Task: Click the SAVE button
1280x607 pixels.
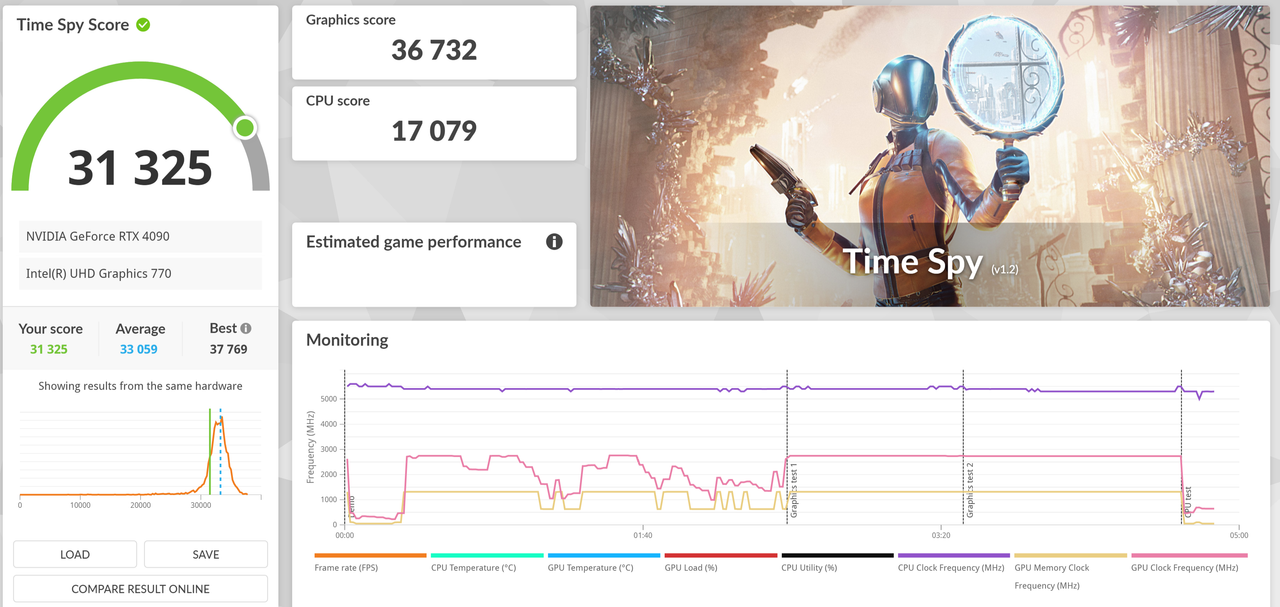Action: [206, 554]
